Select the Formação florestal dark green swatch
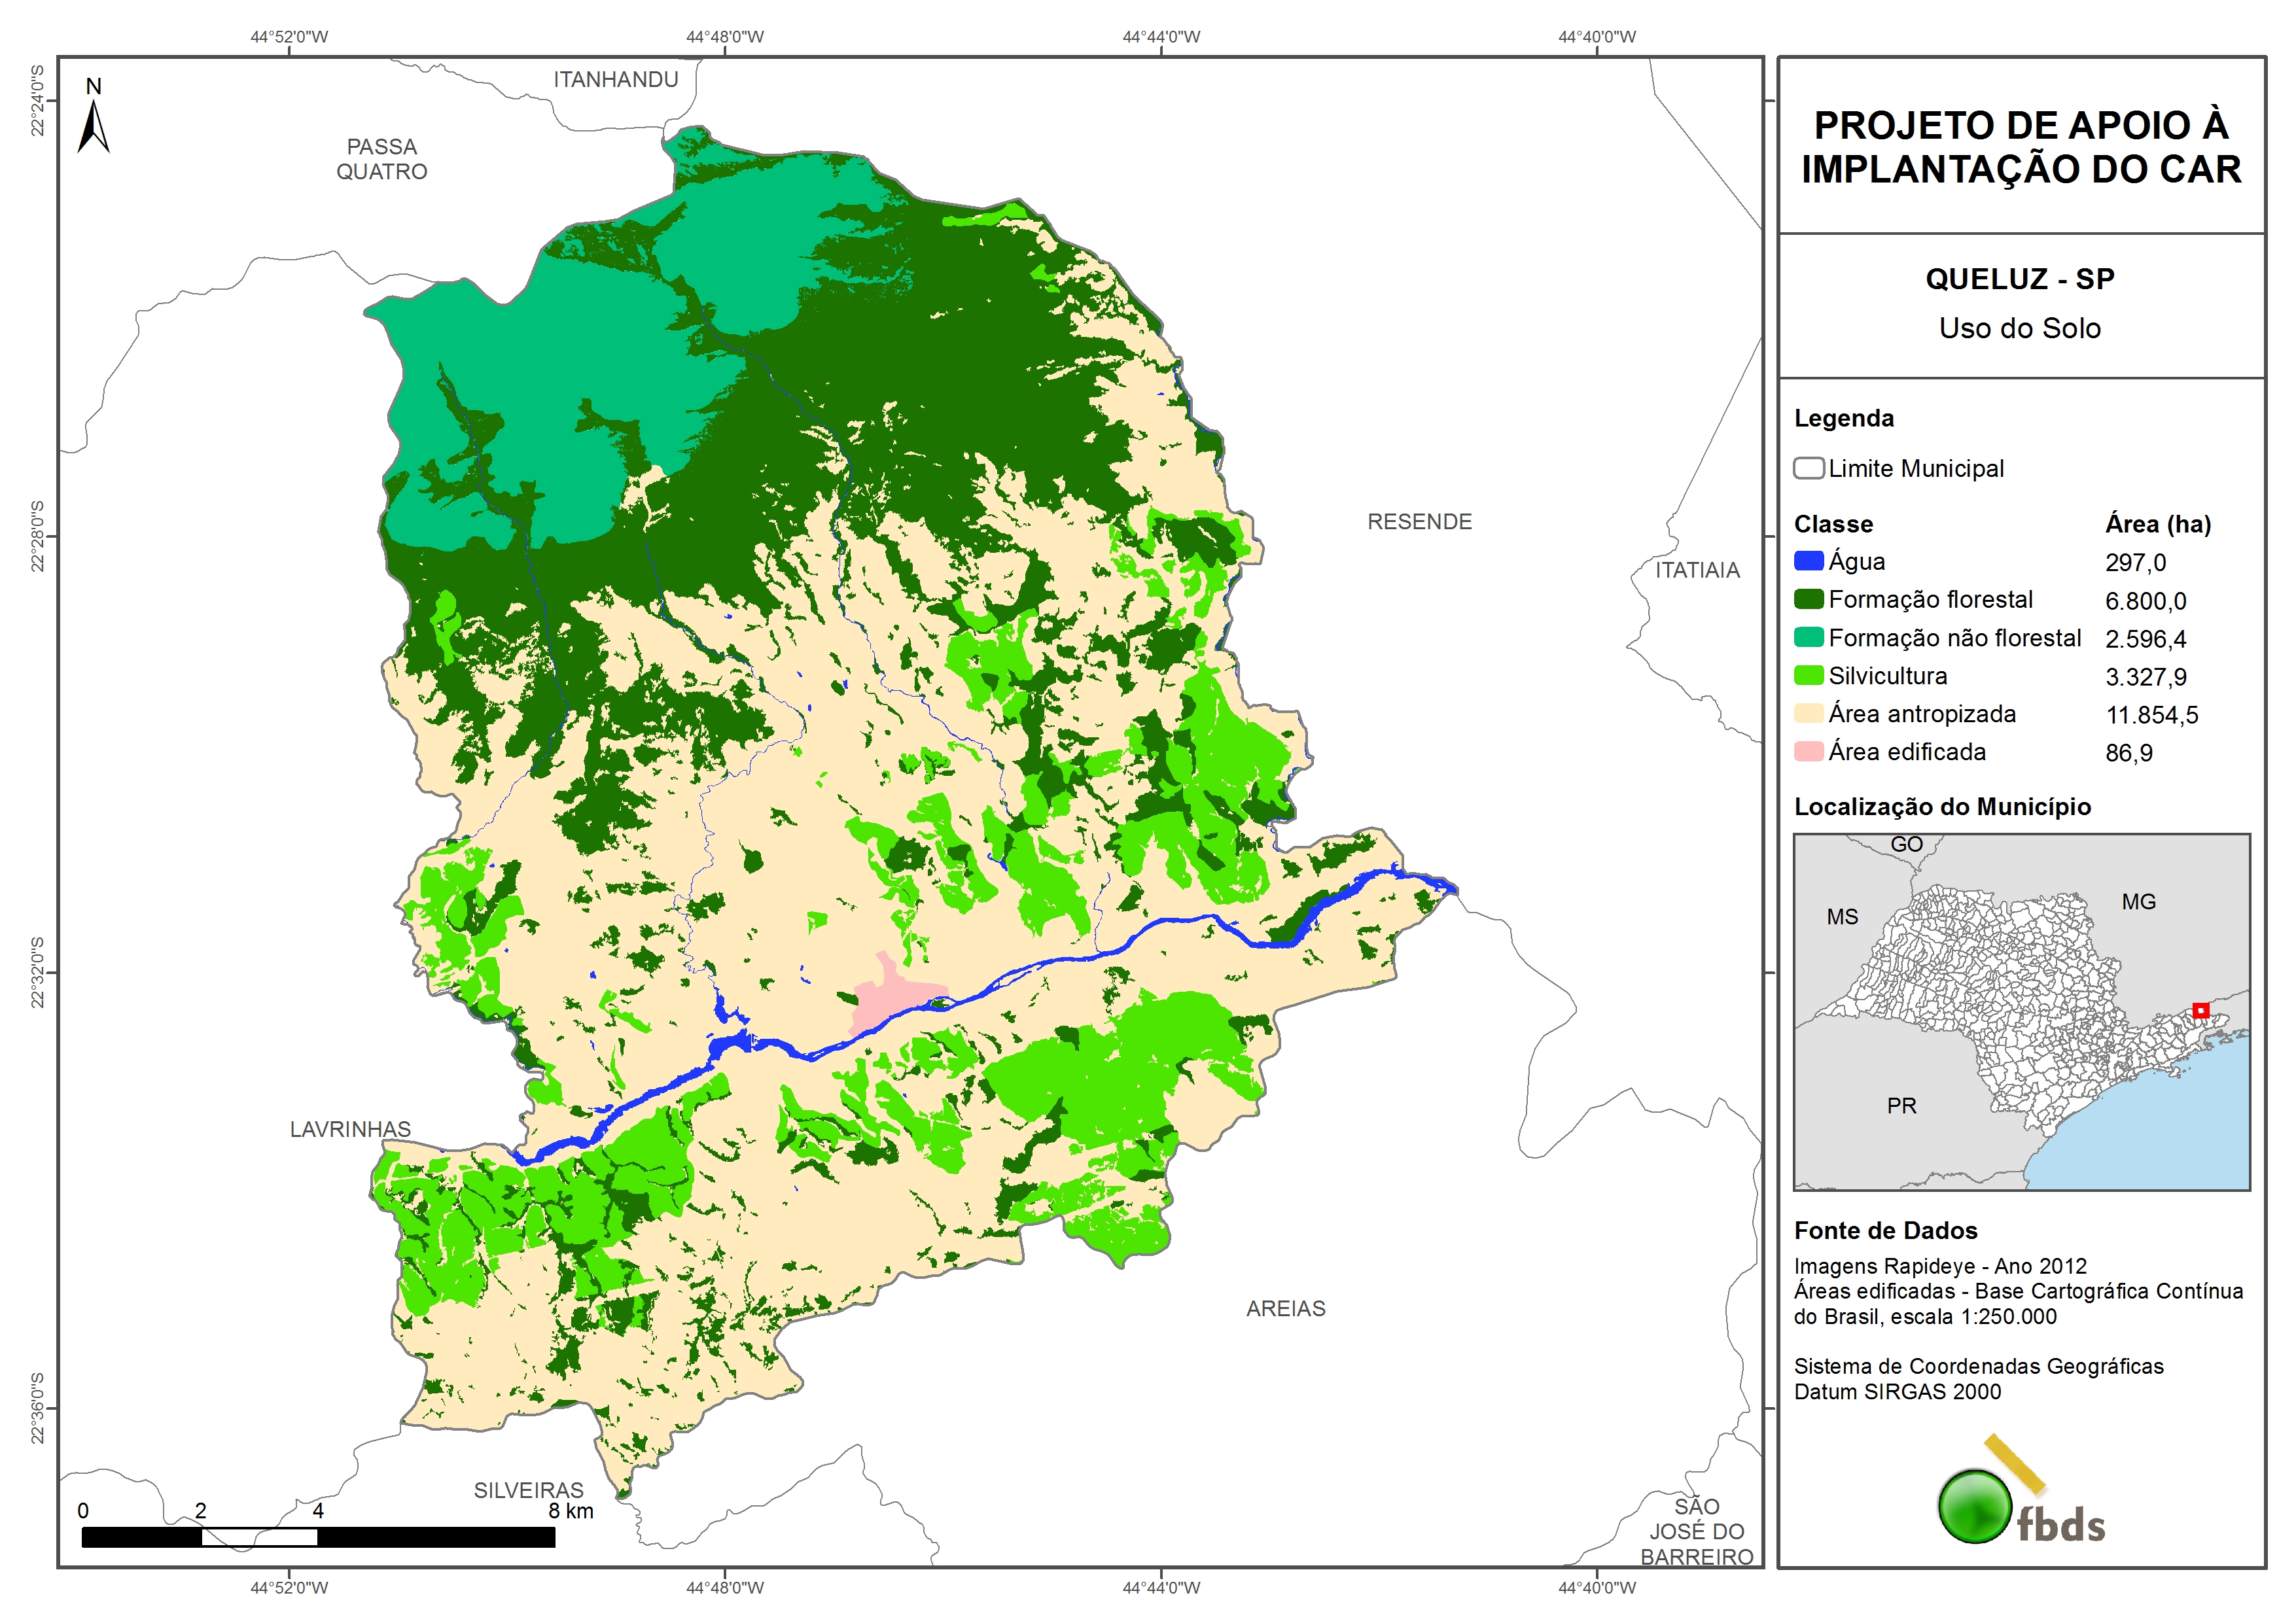Screen dimensions: 2296x1623 (x=1808, y=599)
